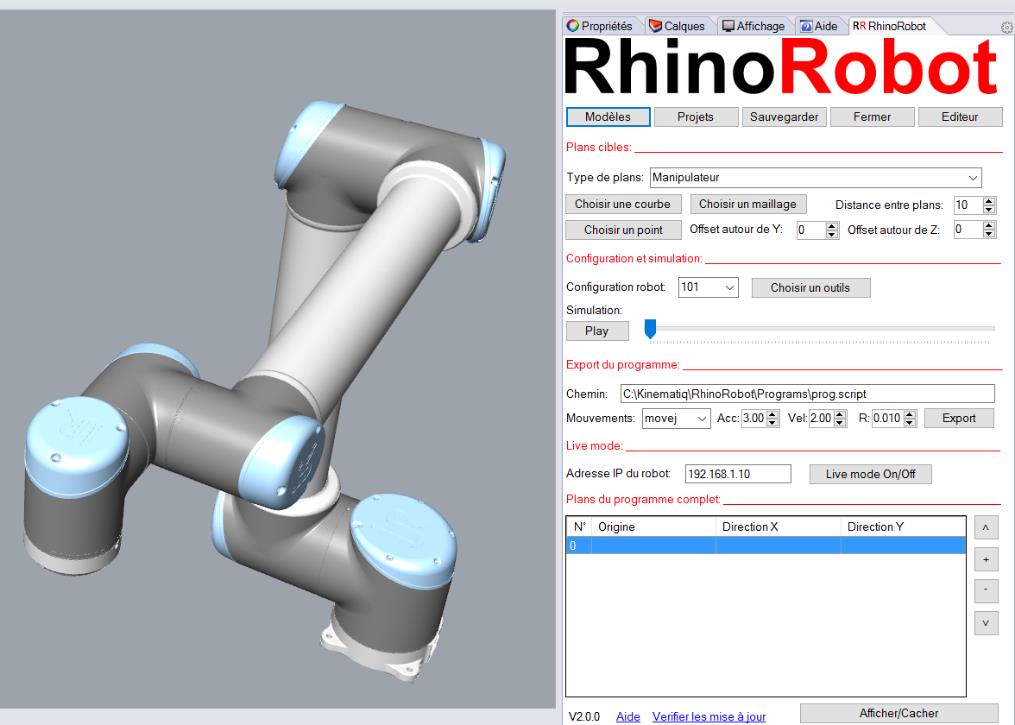Move selected plane down with v button

coord(984,622)
